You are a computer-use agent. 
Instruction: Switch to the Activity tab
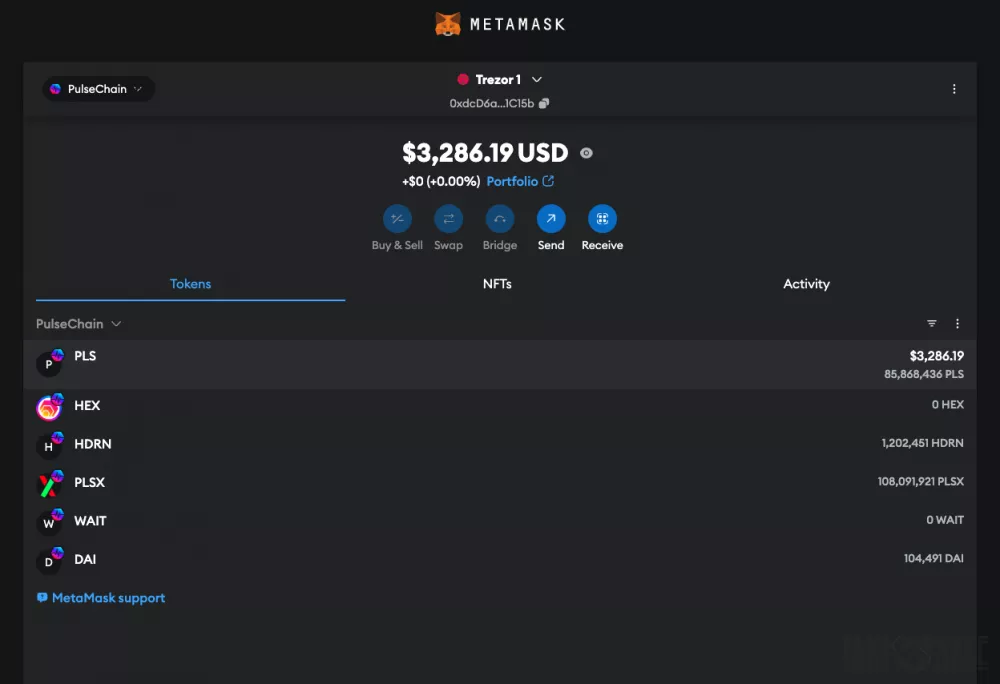pyautogui.click(x=806, y=284)
